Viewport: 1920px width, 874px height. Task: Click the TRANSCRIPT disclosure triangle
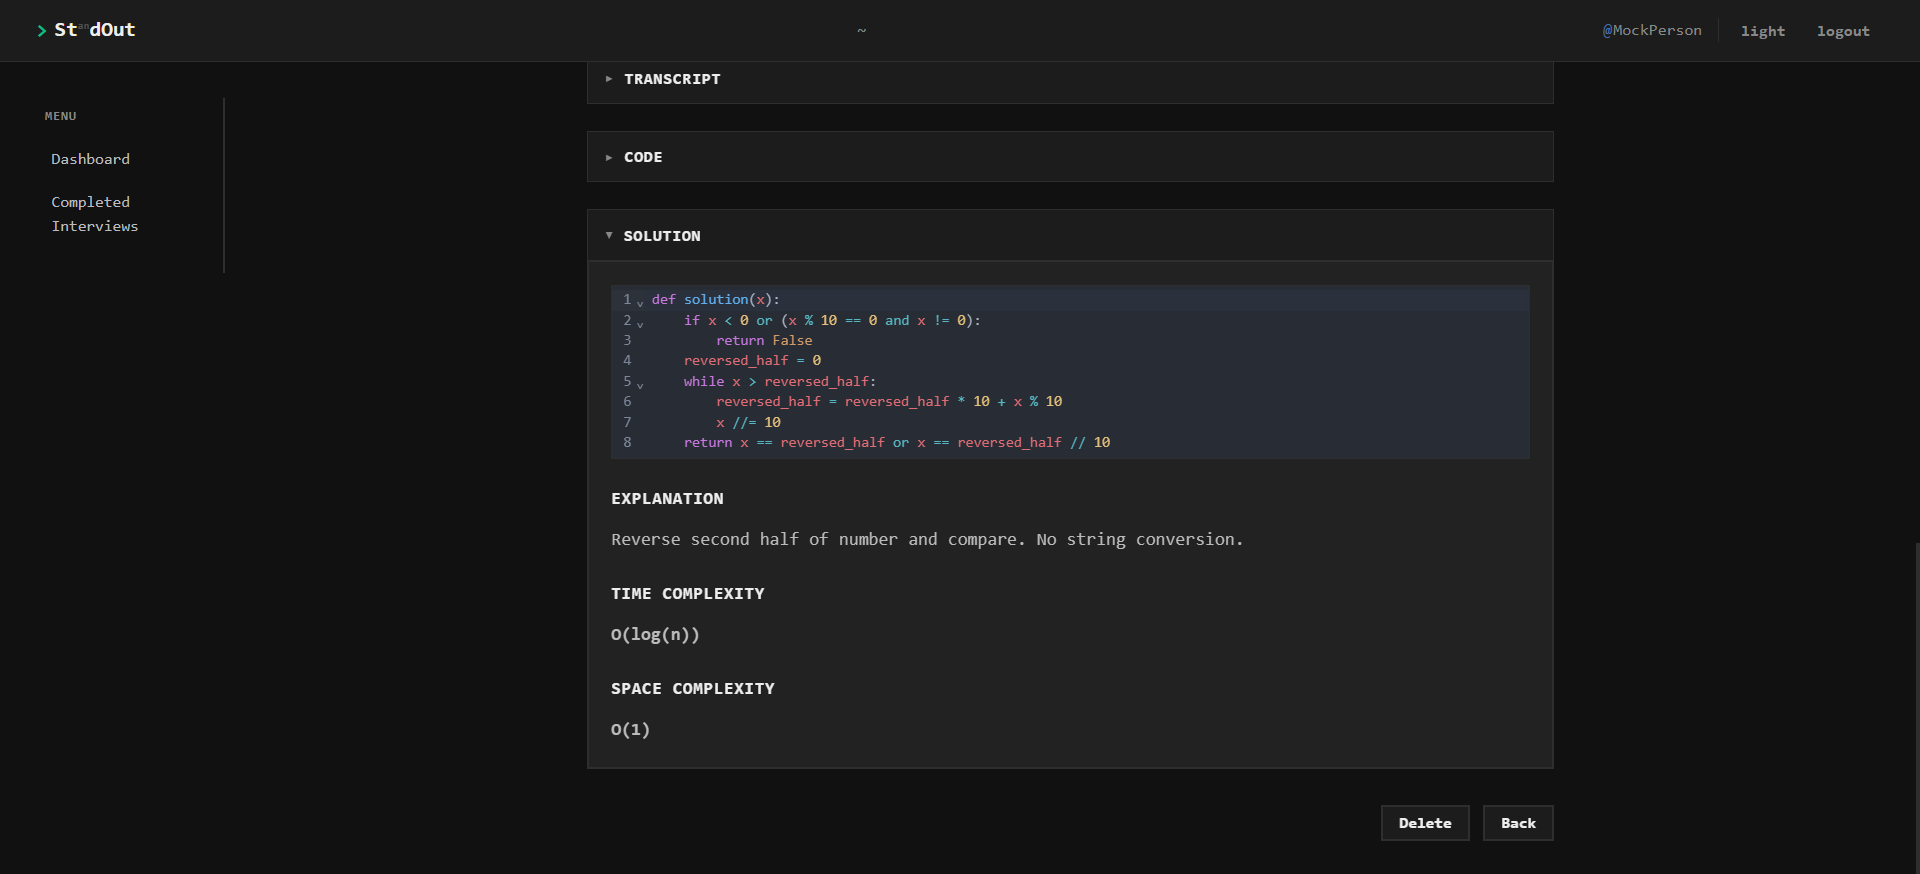(609, 79)
